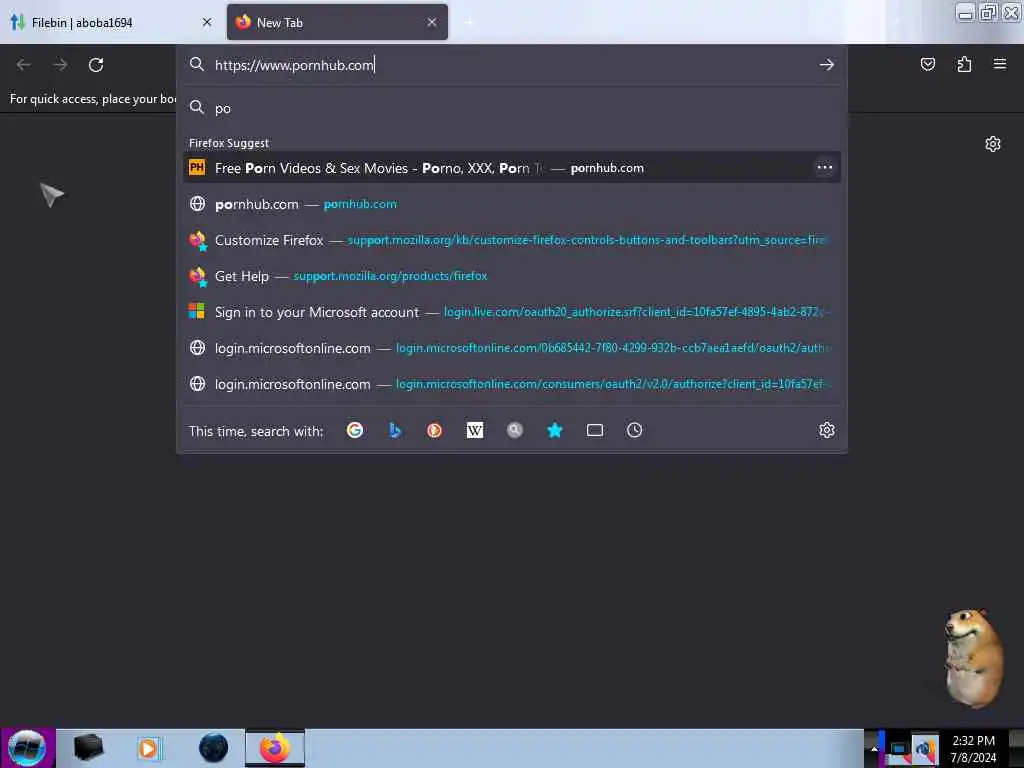Choose Sign in to your Microsoft account suggestion
This screenshot has height=768, width=1024.
(512, 312)
